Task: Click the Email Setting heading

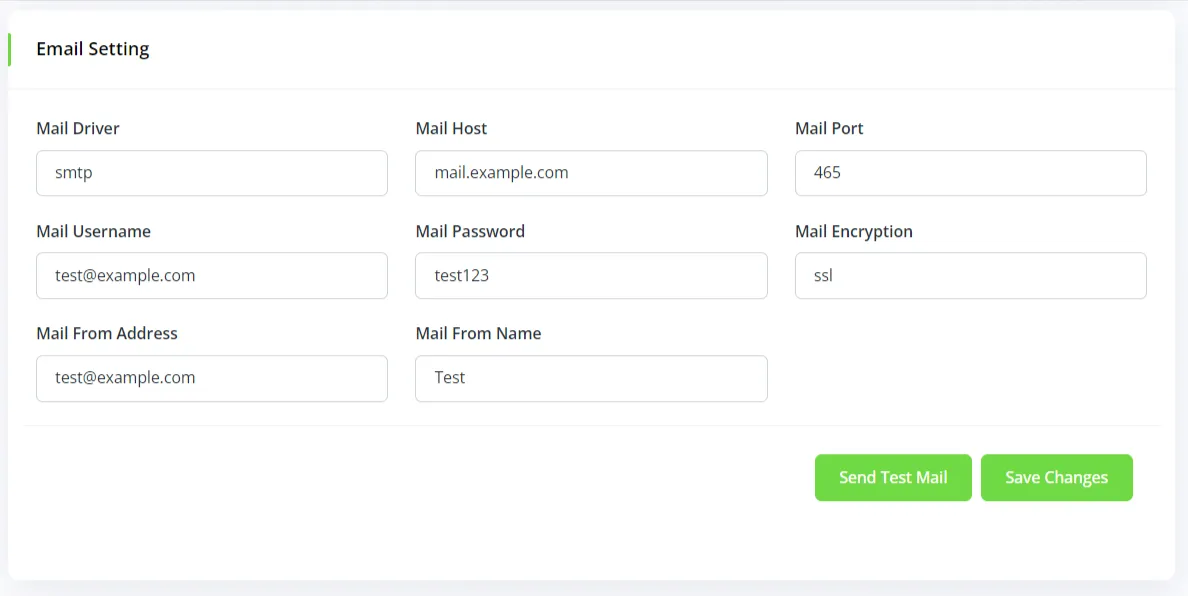Action: point(92,48)
